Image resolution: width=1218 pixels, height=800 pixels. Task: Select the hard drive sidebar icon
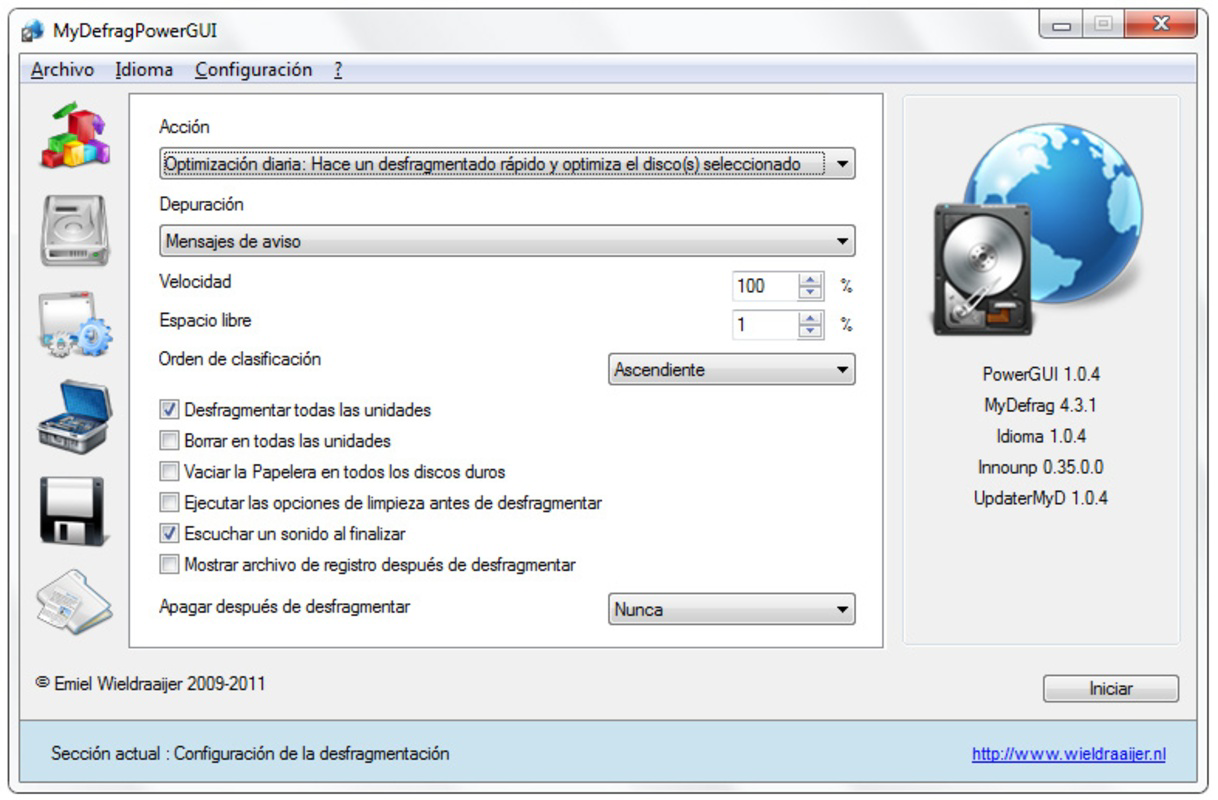pos(74,231)
